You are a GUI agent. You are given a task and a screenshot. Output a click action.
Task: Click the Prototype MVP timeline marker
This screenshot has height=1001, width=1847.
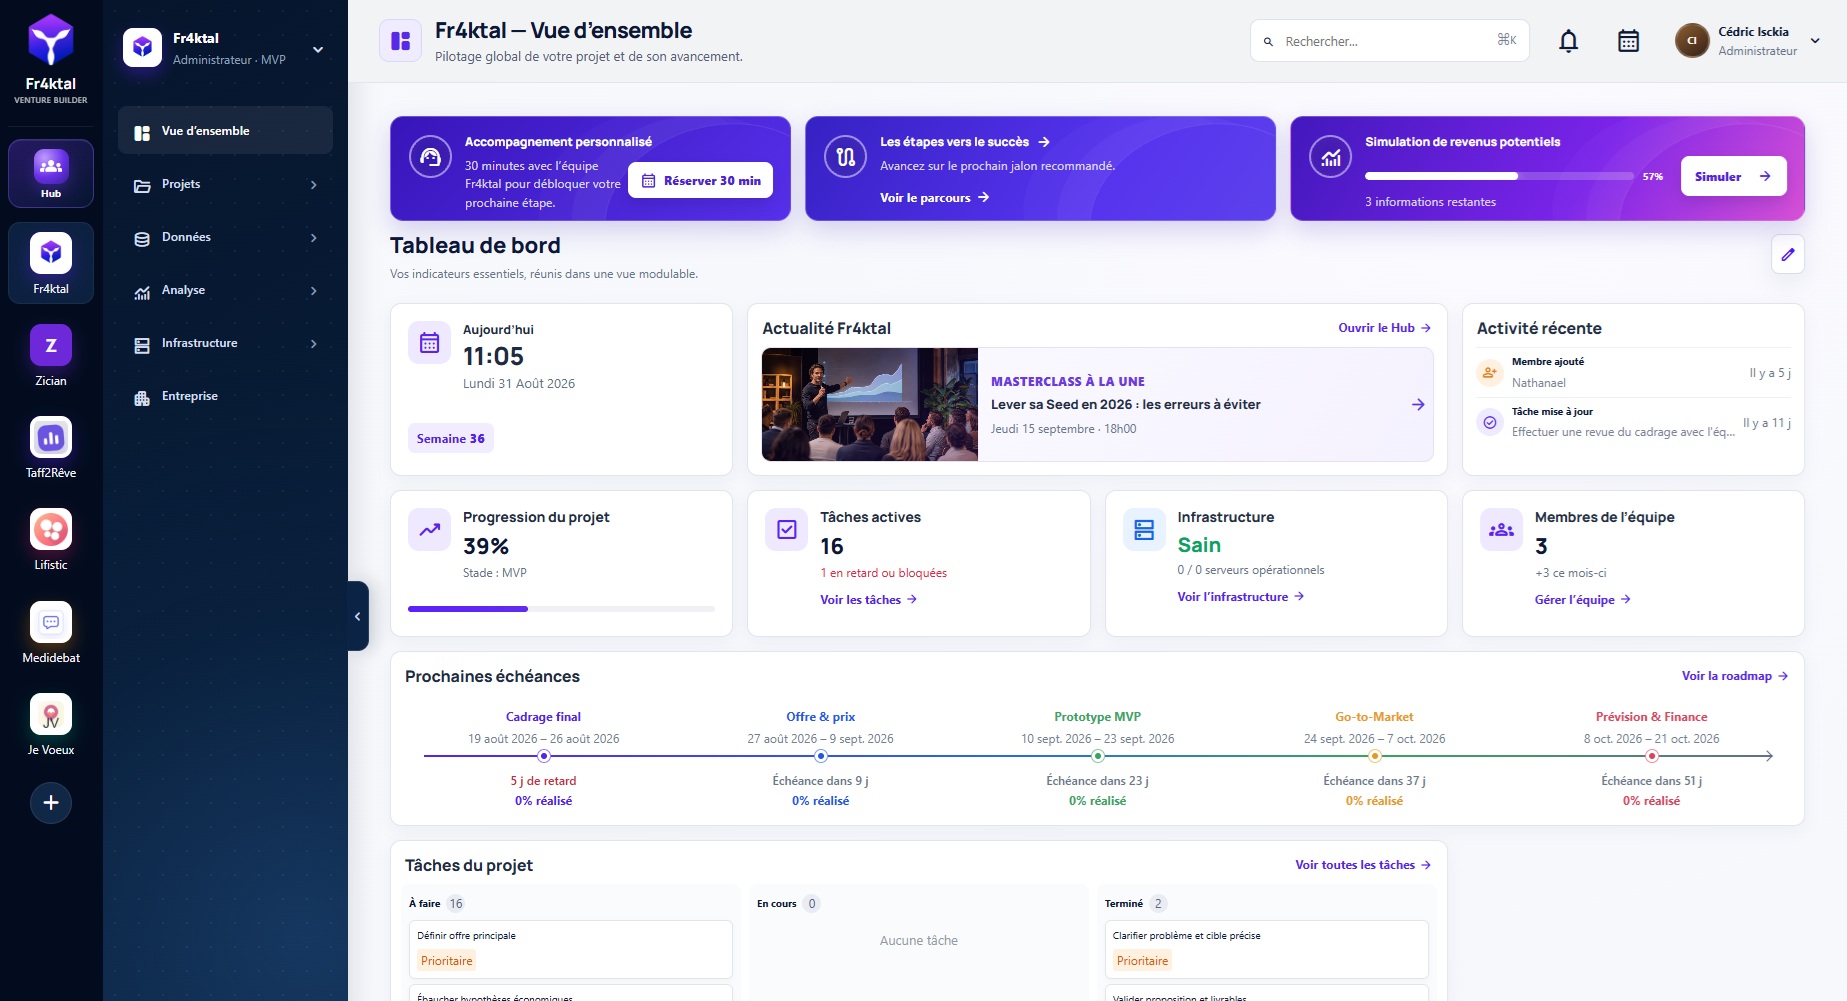coord(1098,756)
